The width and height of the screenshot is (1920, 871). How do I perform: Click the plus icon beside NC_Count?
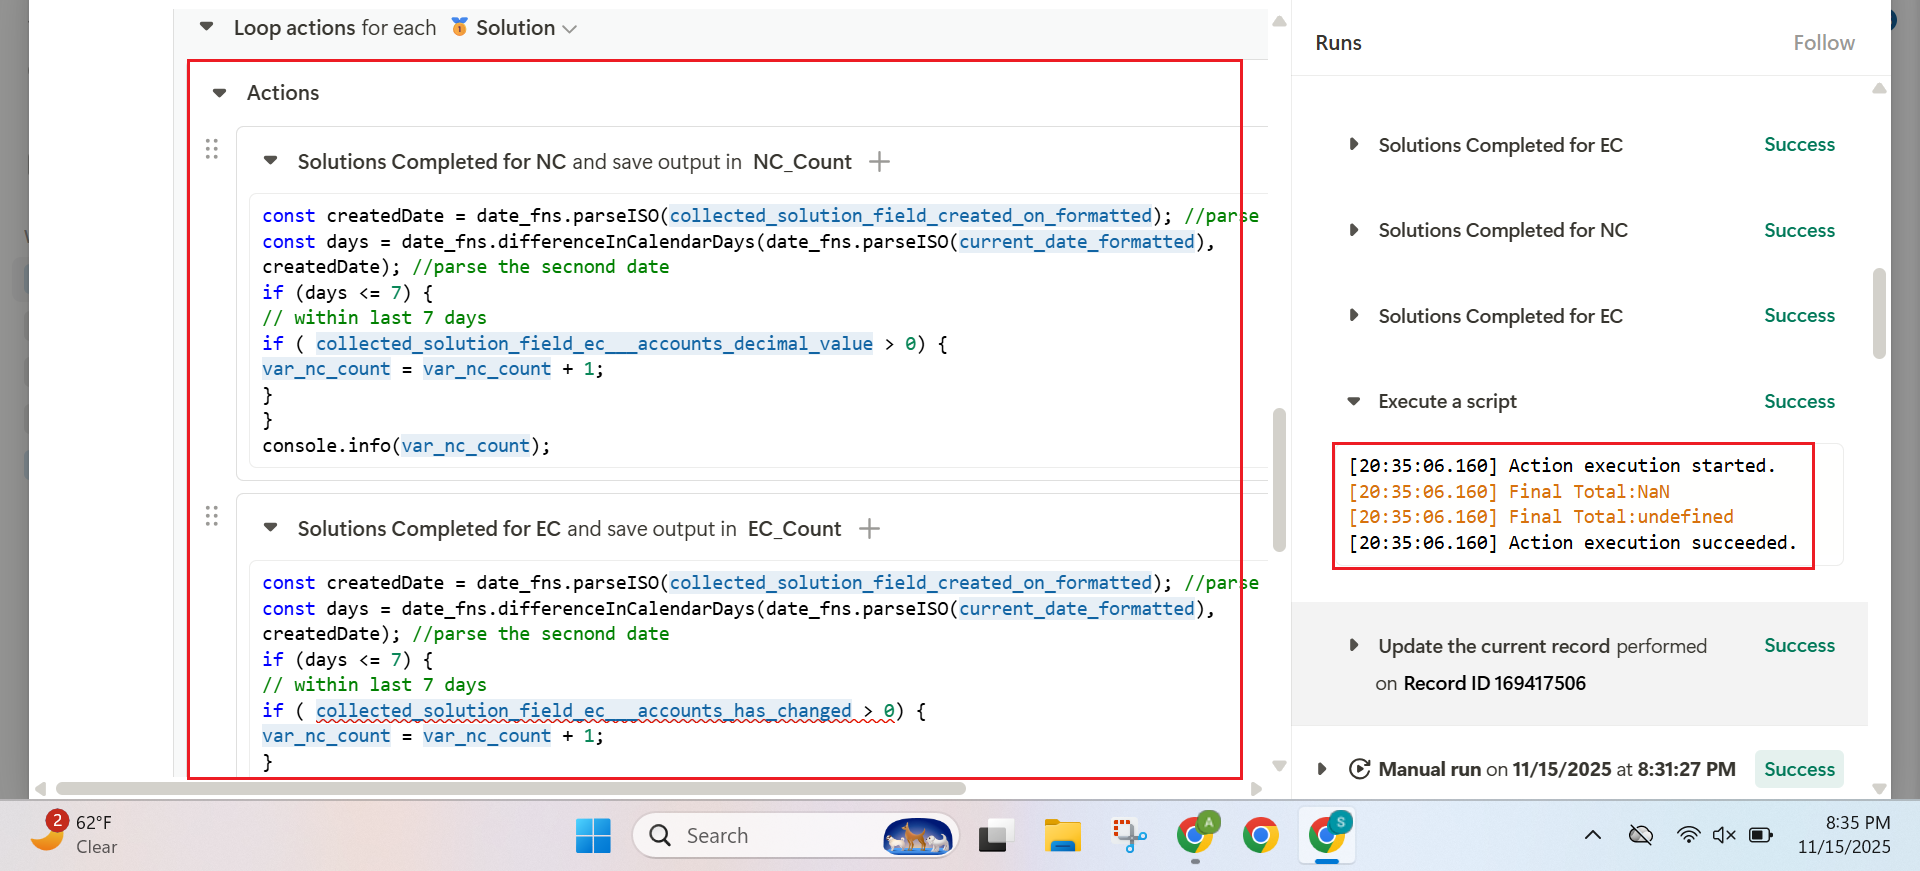[x=879, y=162]
